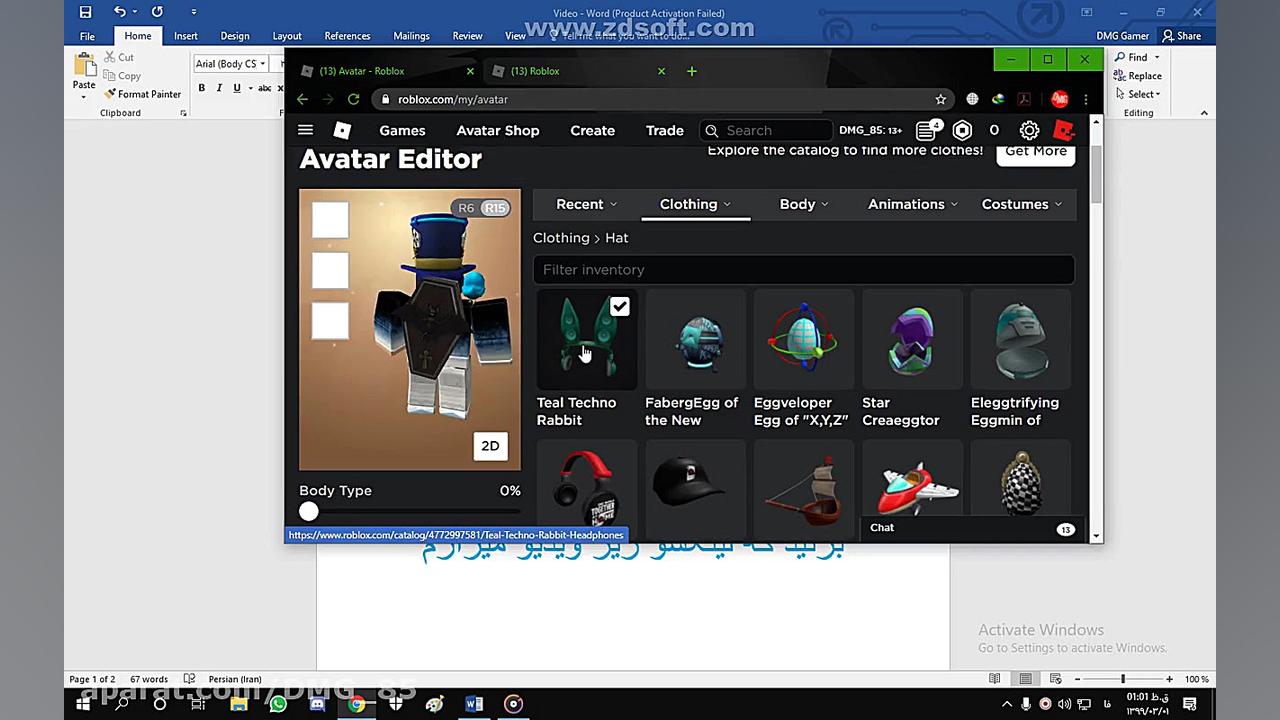Click Replace in Word Editing group

tap(1138, 76)
